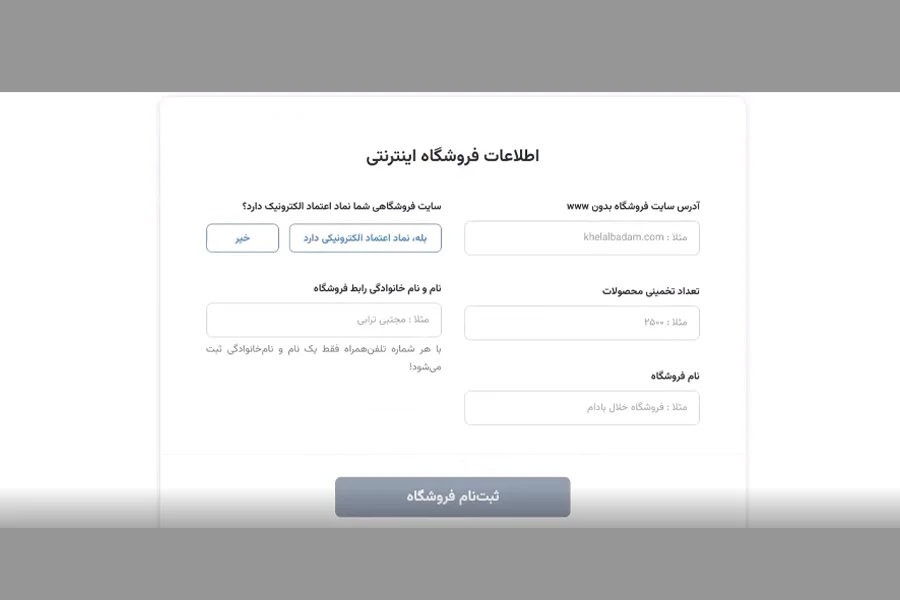Click the 'ثبت‌نام فروشگاه' register button

click(x=452, y=497)
